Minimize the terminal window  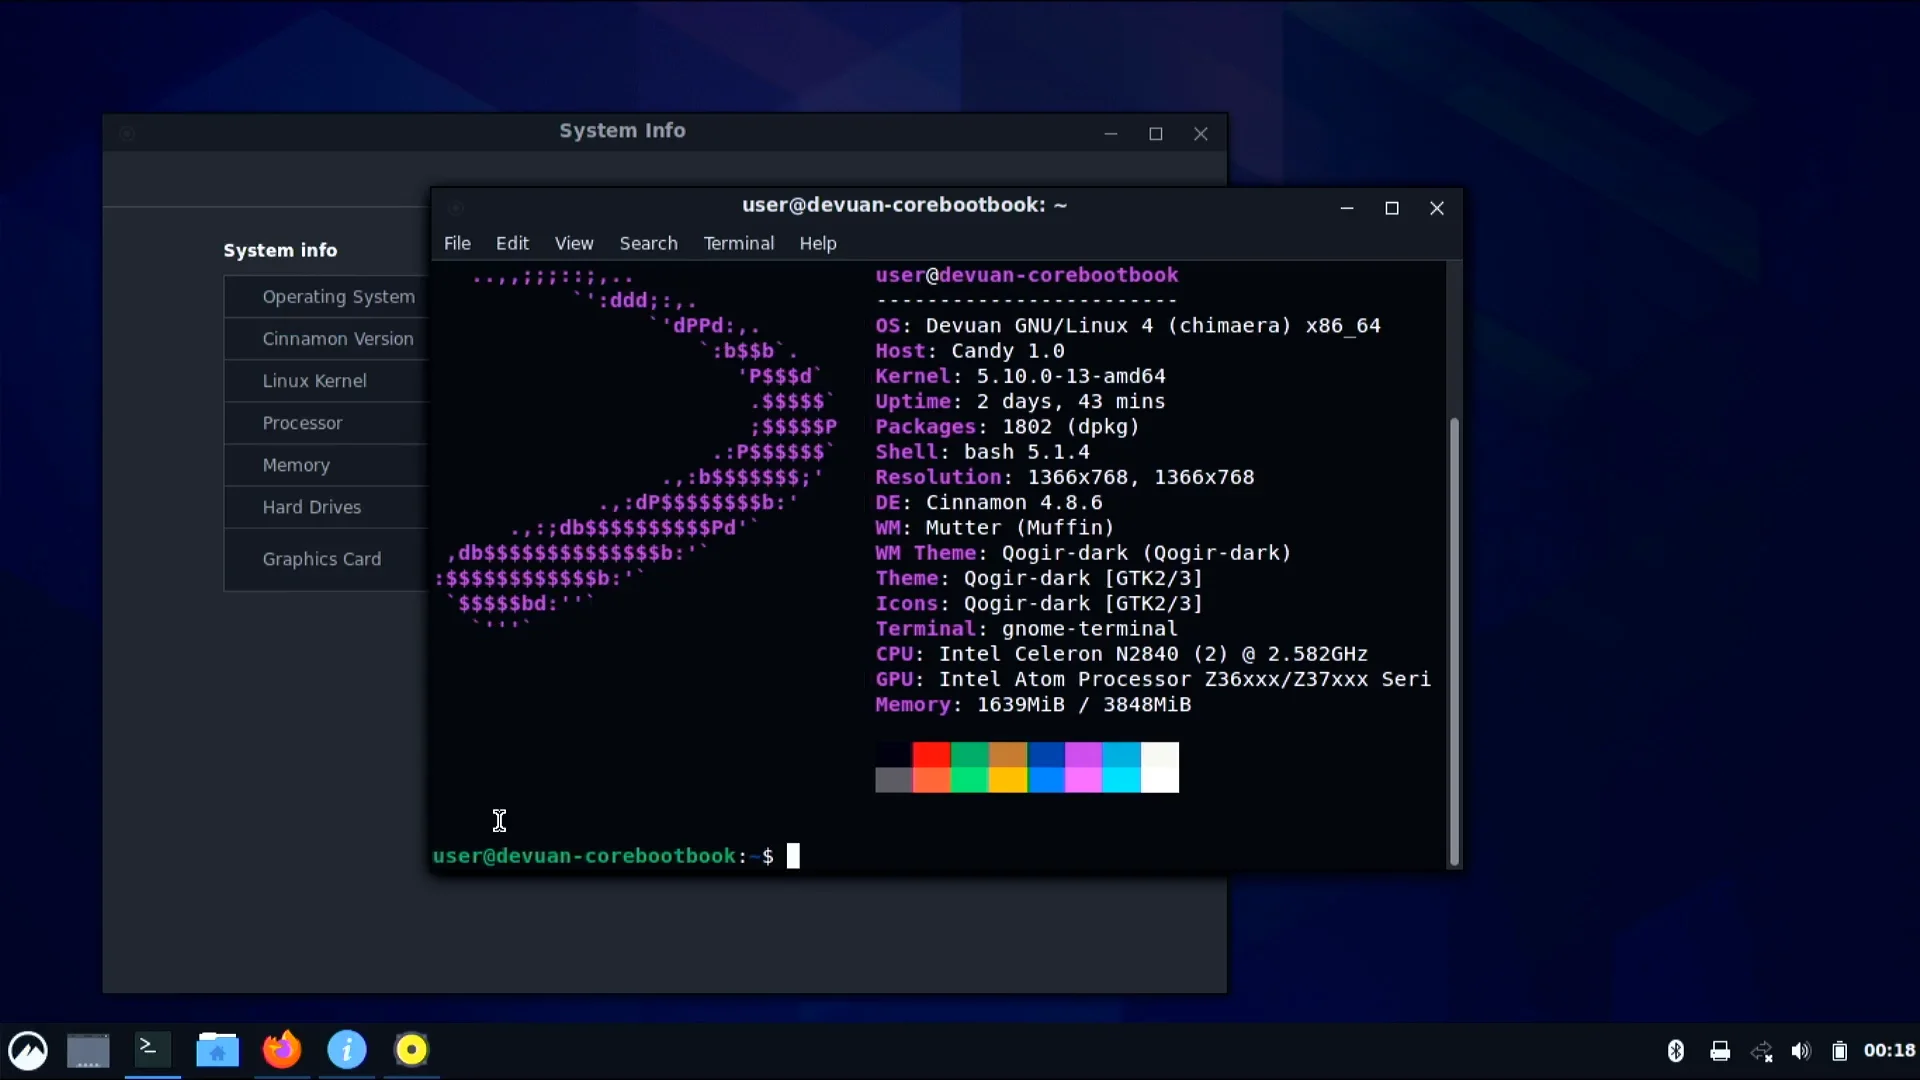[1347, 208]
